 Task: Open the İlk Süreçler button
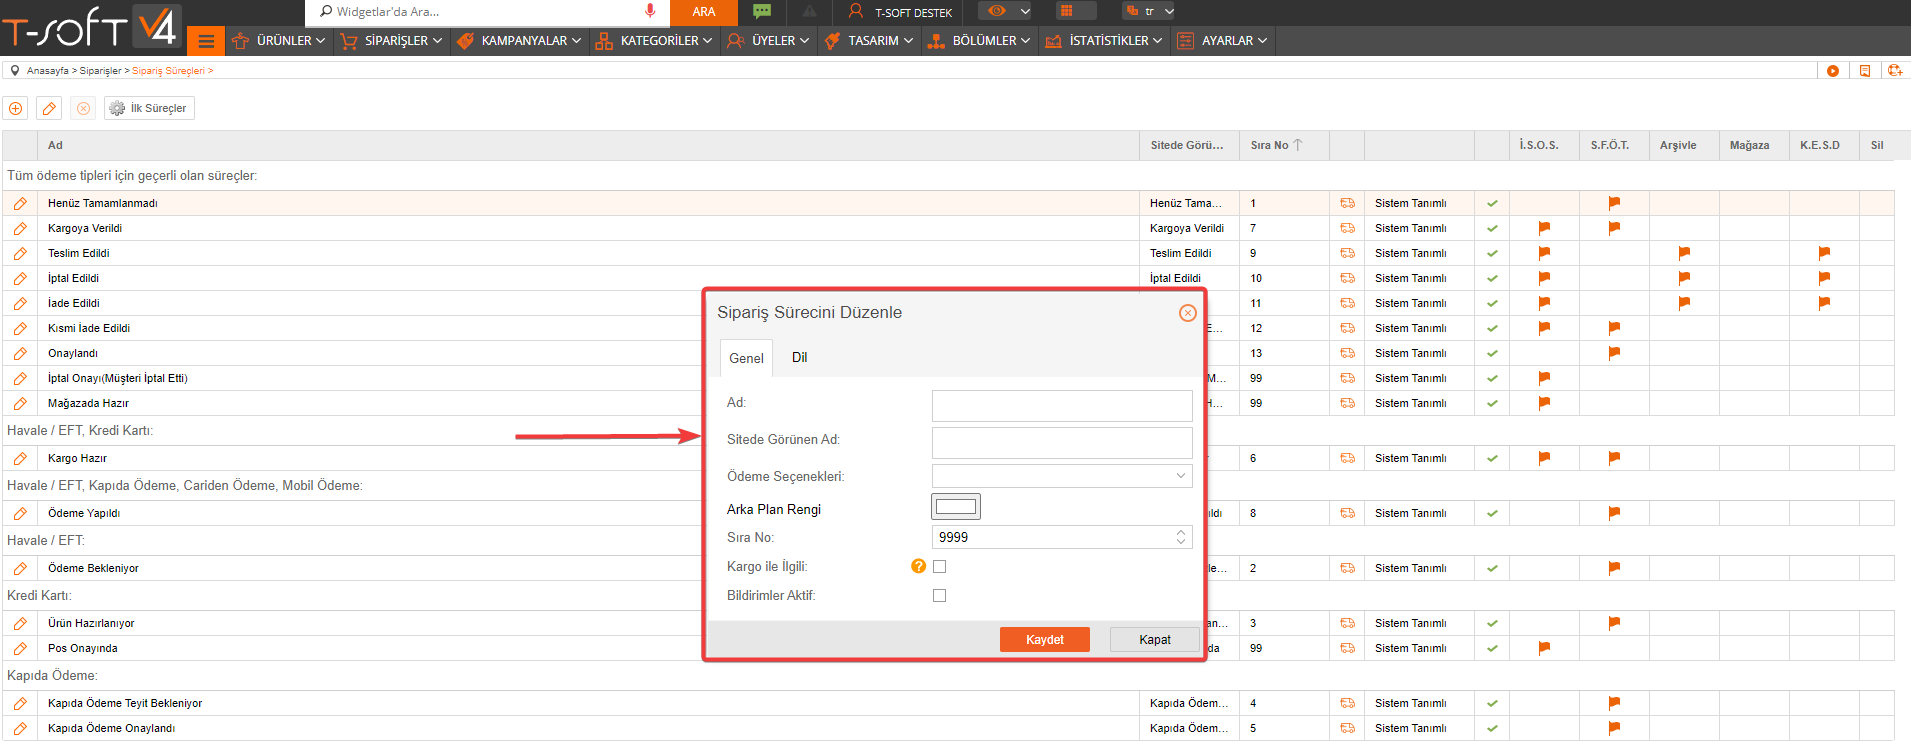[x=149, y=108]
